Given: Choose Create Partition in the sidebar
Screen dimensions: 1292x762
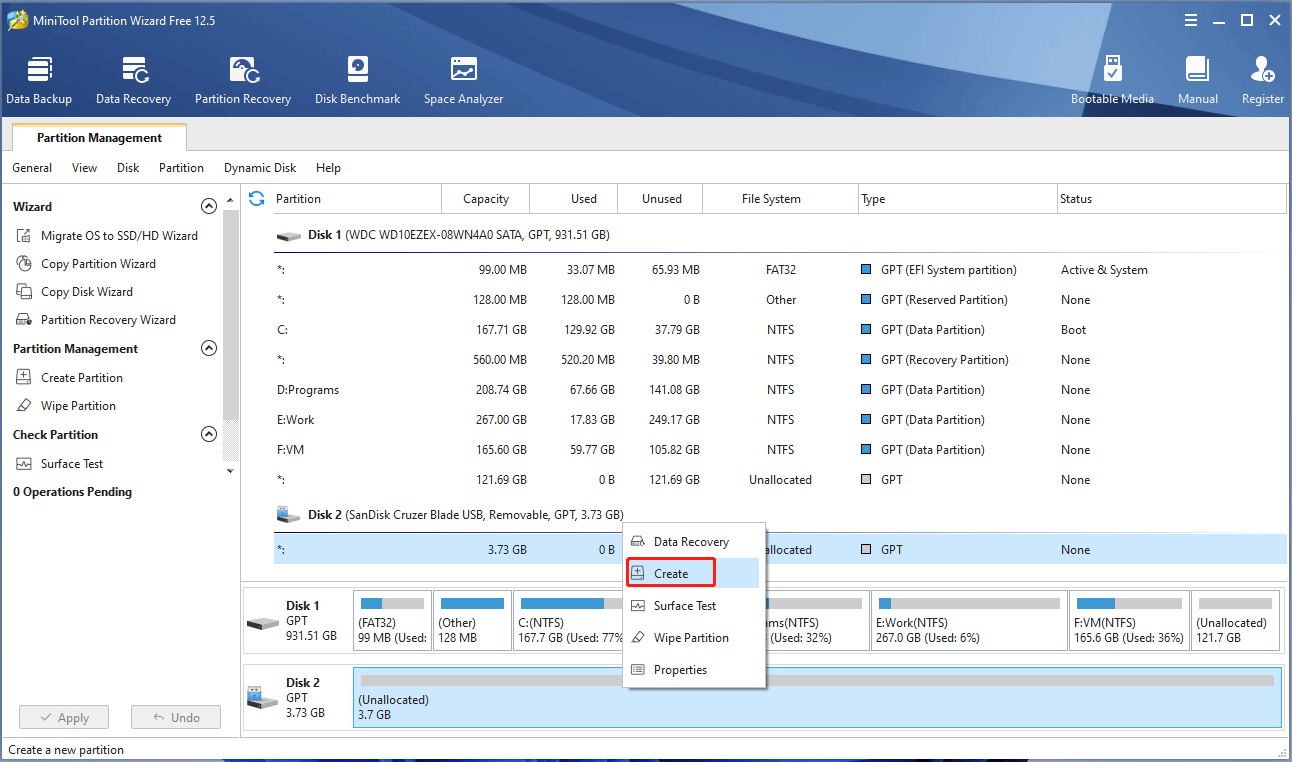Looking at the screenshot, I should pos(69,378).
